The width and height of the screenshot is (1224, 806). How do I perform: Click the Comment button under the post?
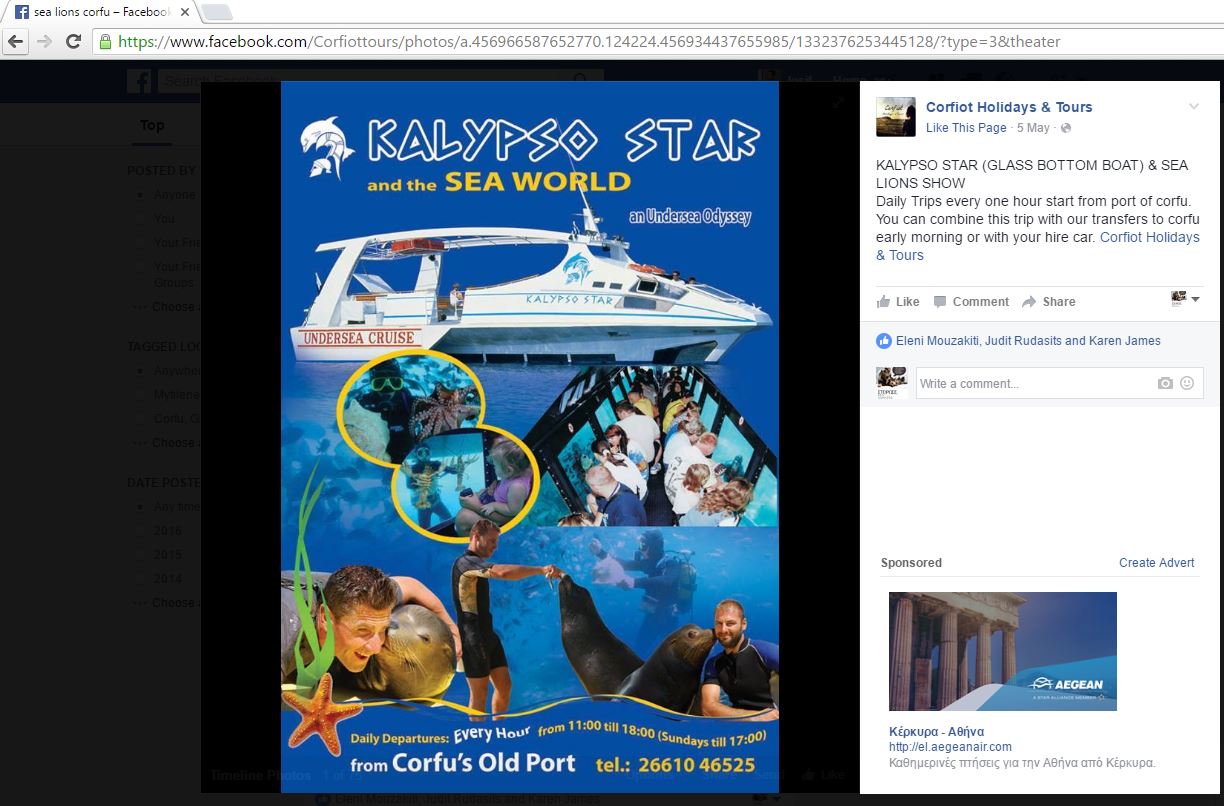coord(971,302)
